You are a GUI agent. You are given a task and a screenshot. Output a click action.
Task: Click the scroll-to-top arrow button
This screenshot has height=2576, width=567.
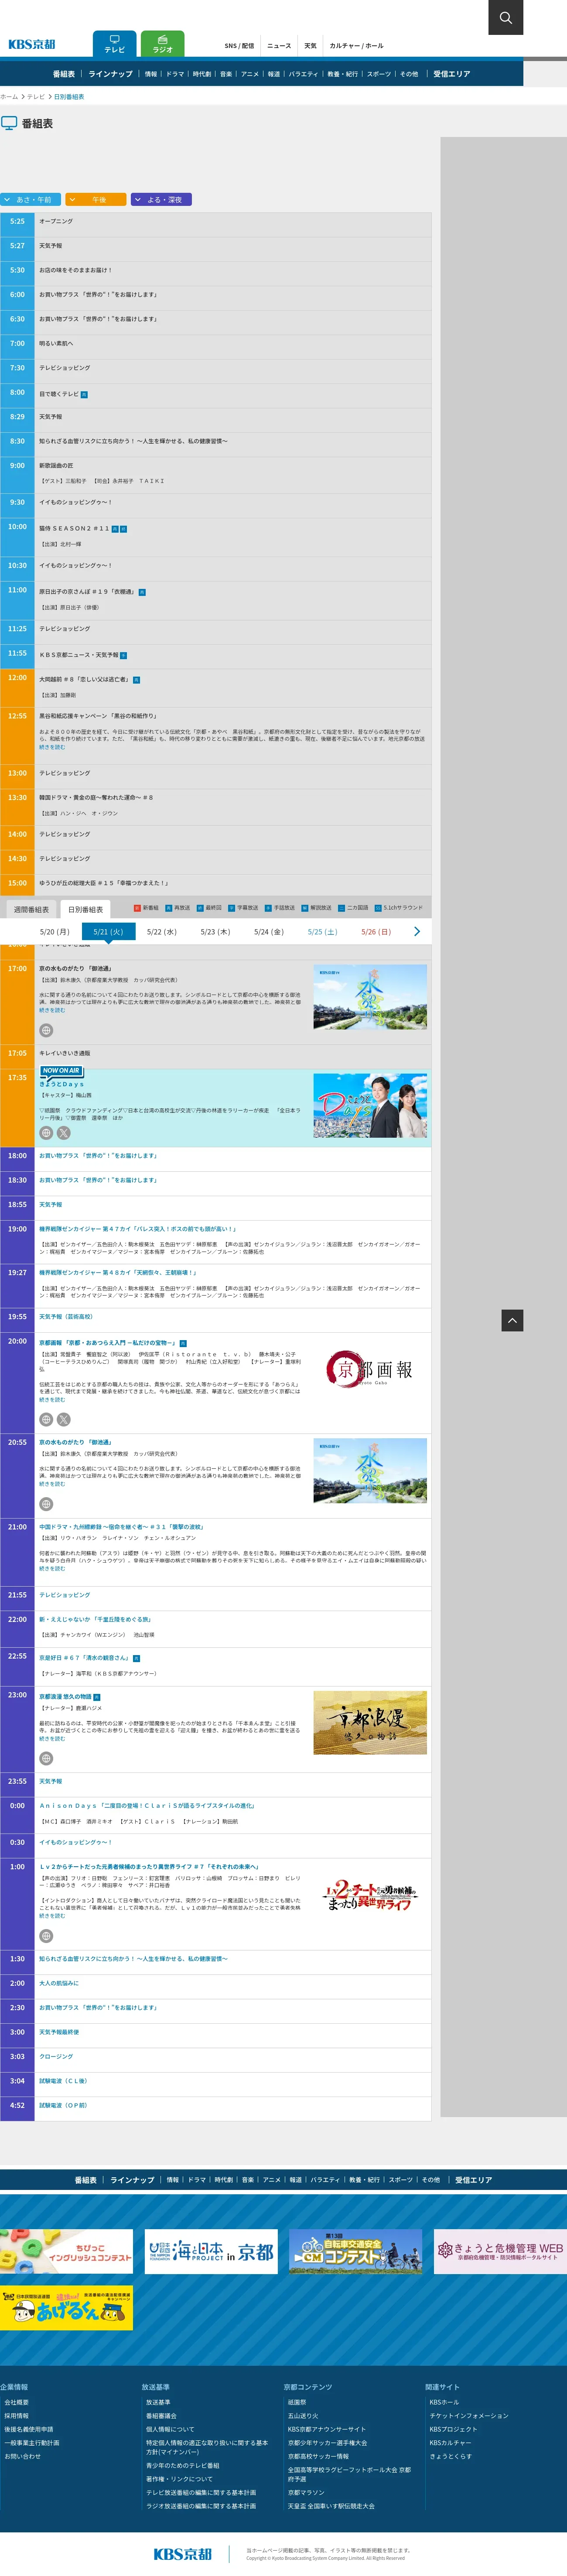click(x=512, y=1321)
